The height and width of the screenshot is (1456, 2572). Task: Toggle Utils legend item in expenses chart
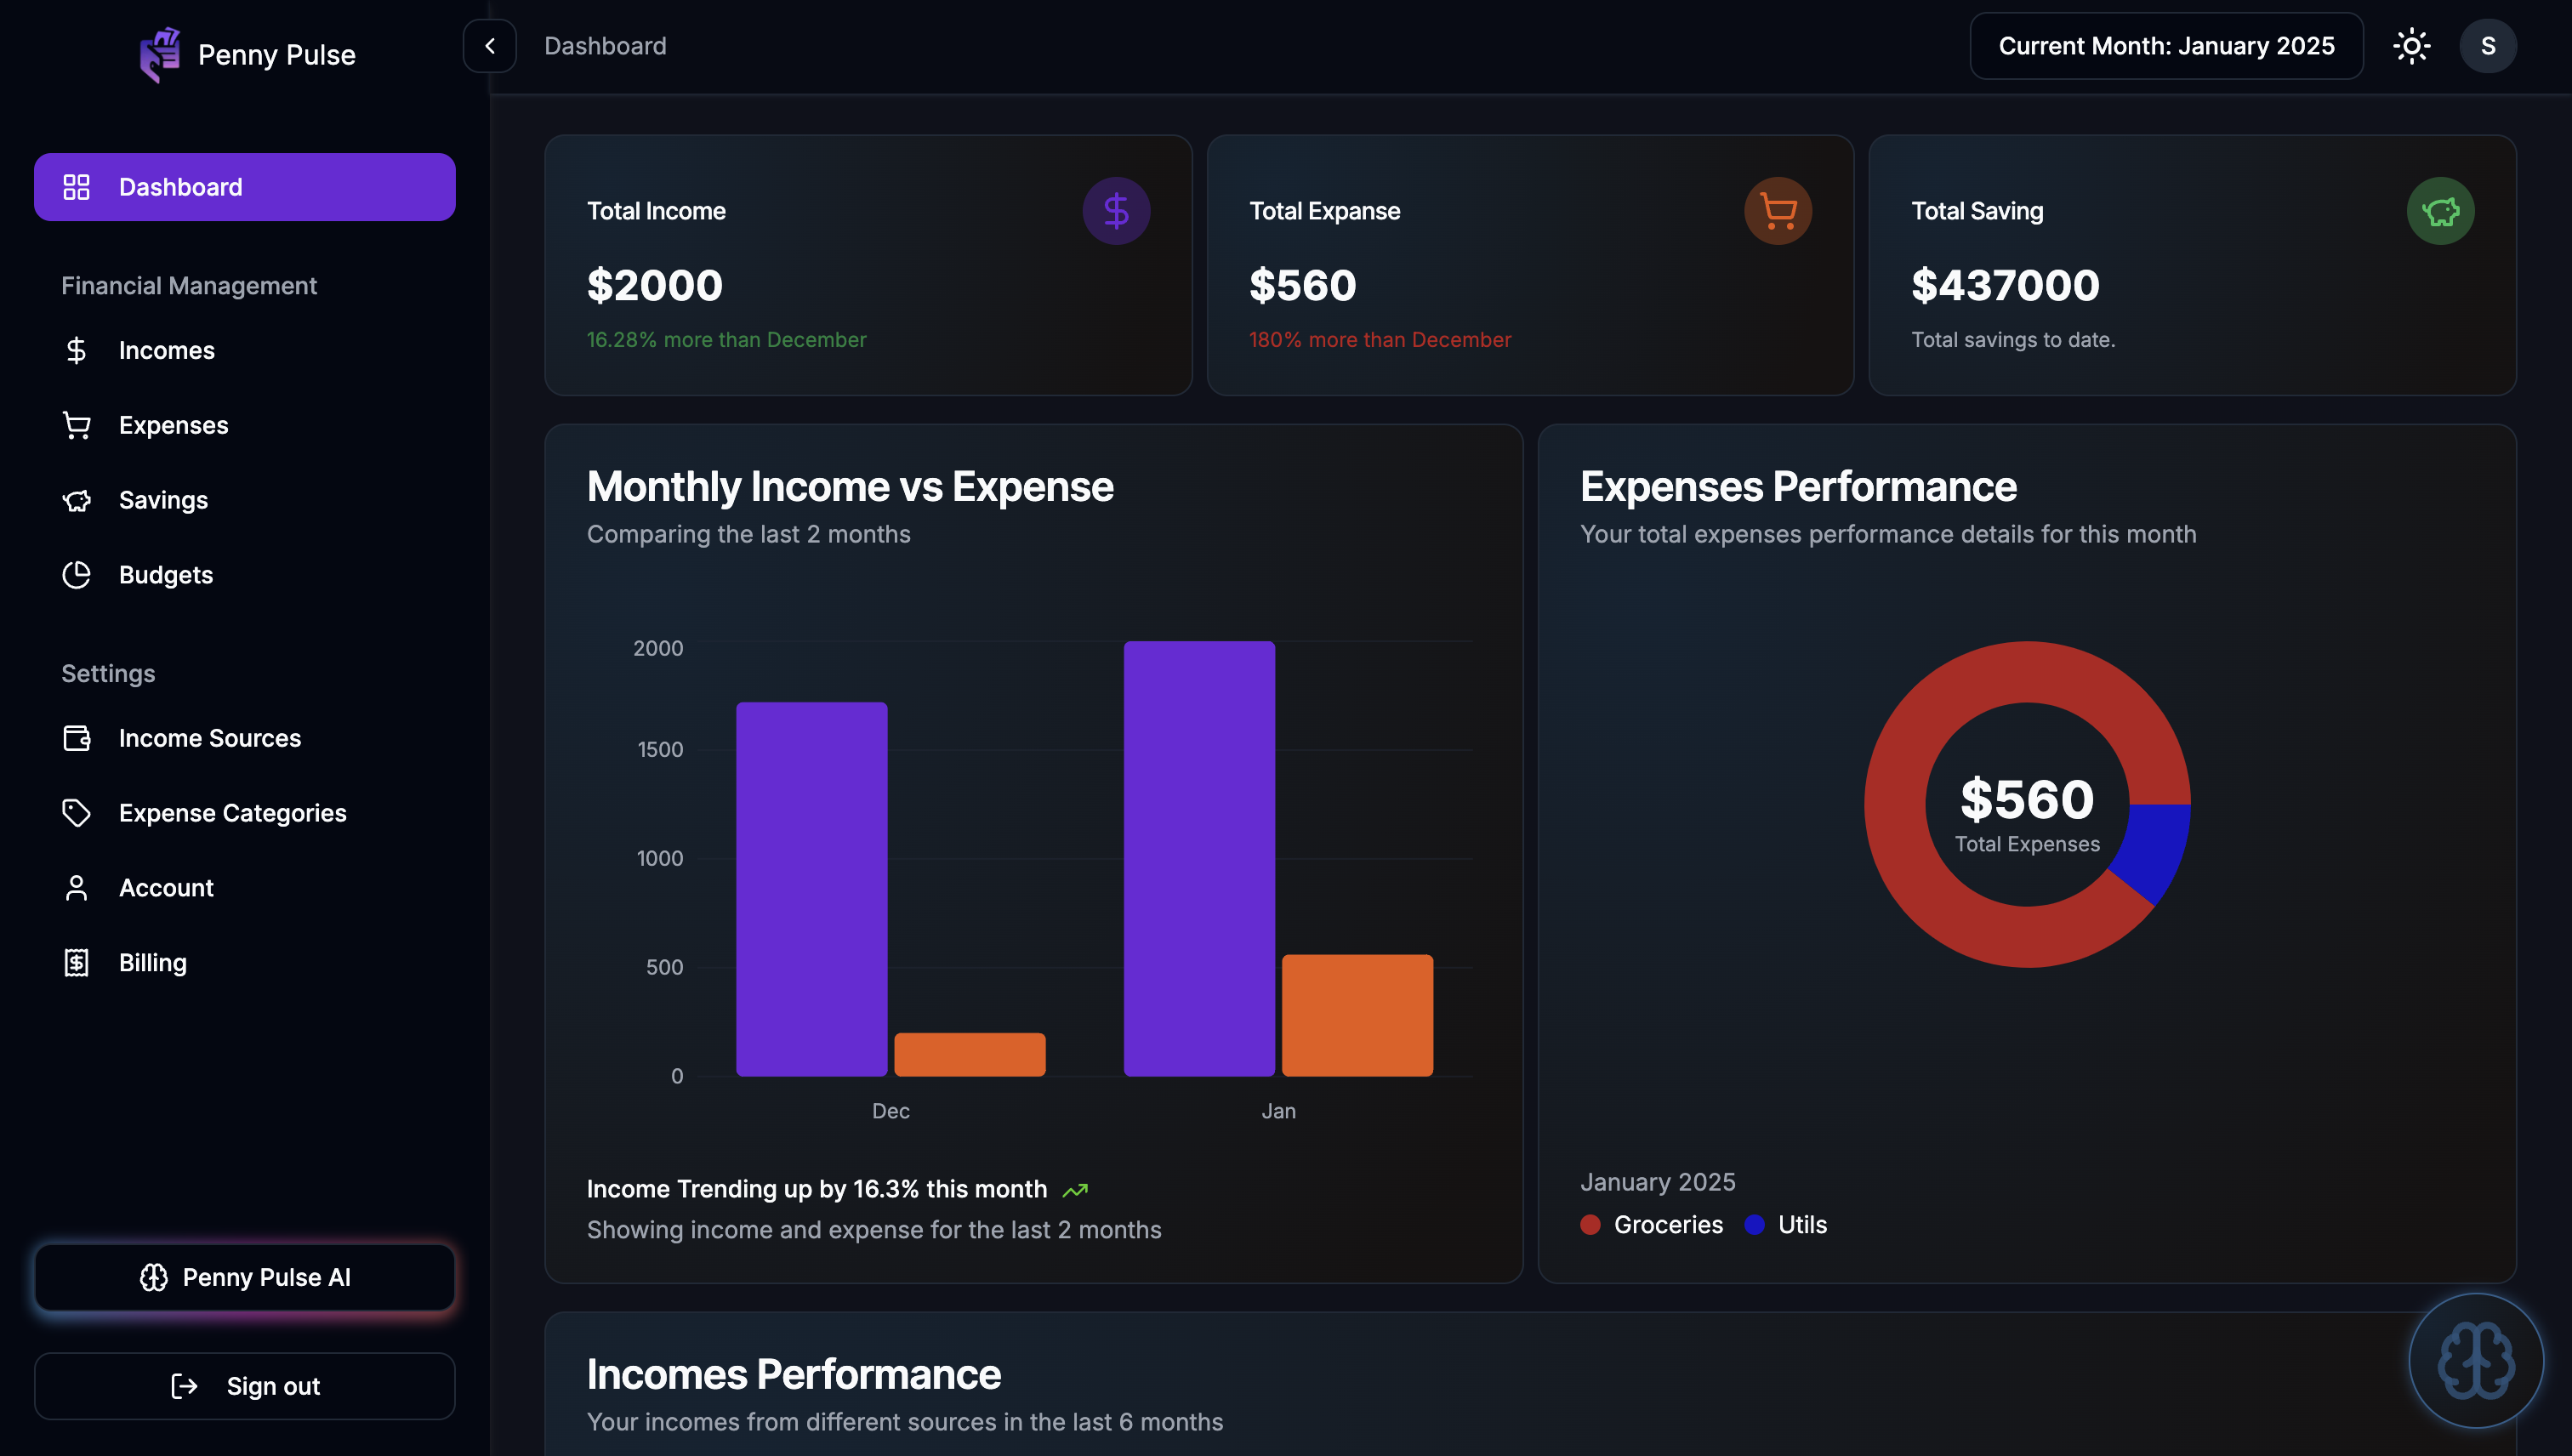pyautogui.click(x=1786, y=1225)
